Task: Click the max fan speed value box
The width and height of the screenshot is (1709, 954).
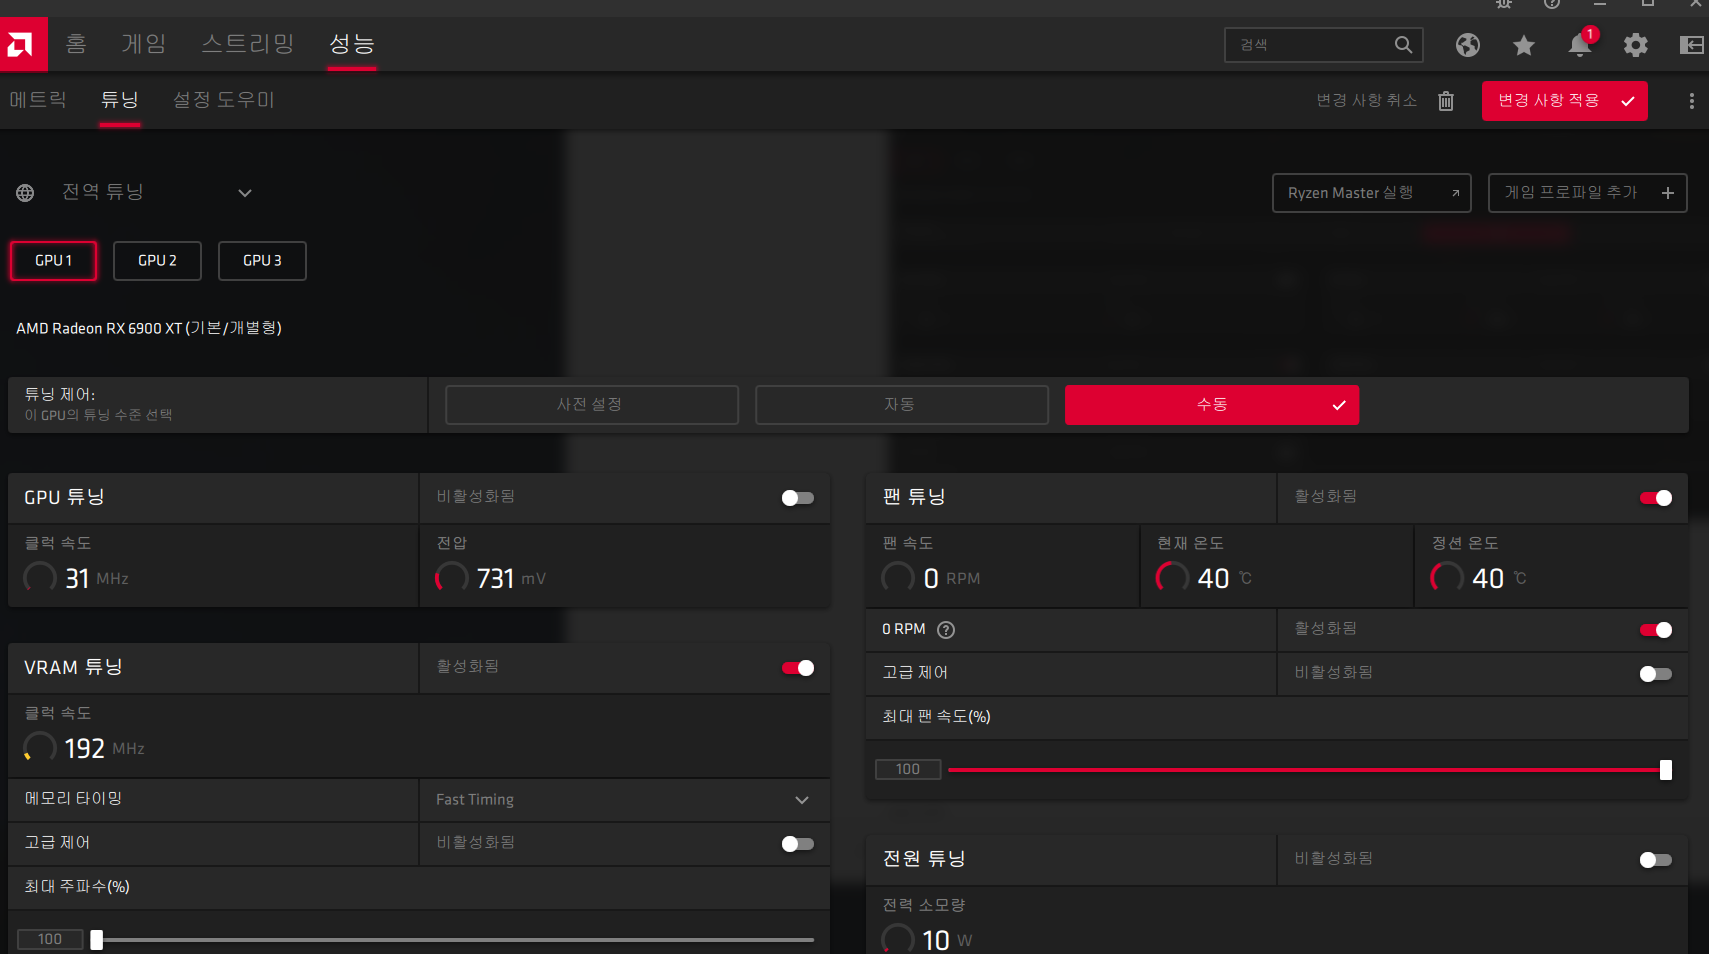Action: pos(908,770)
